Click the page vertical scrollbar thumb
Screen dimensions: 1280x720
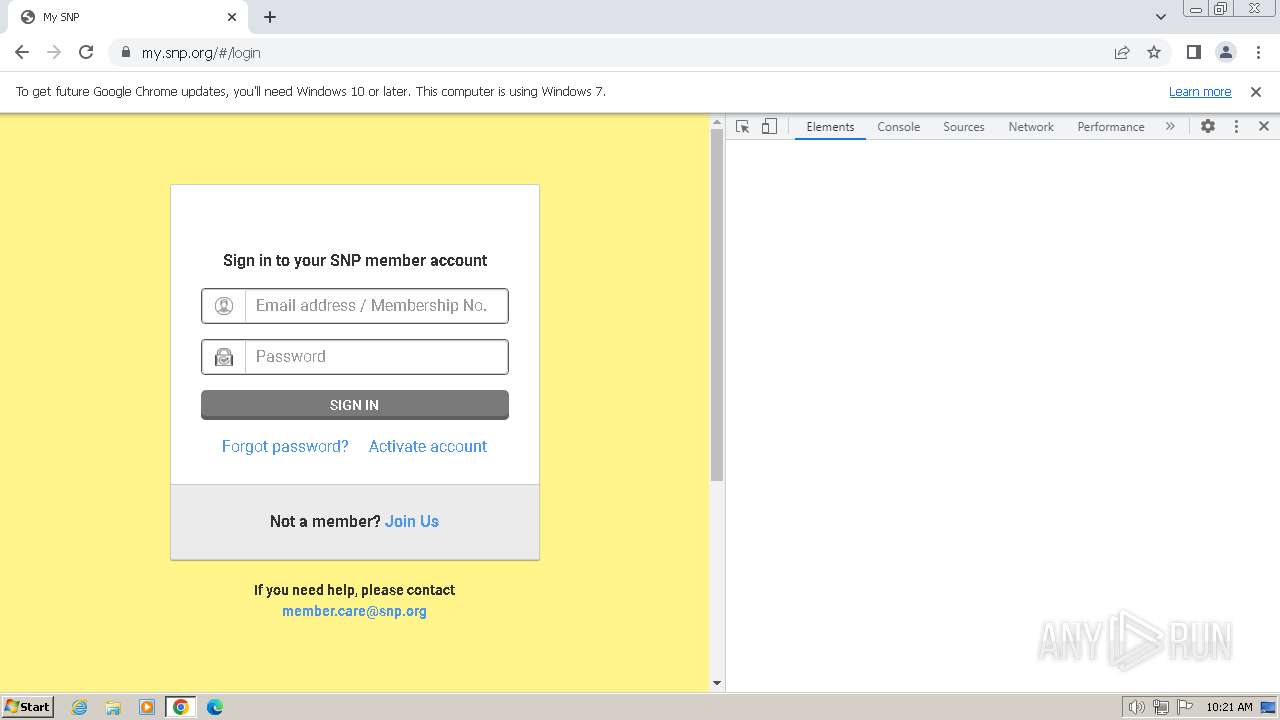coord(717,305)
